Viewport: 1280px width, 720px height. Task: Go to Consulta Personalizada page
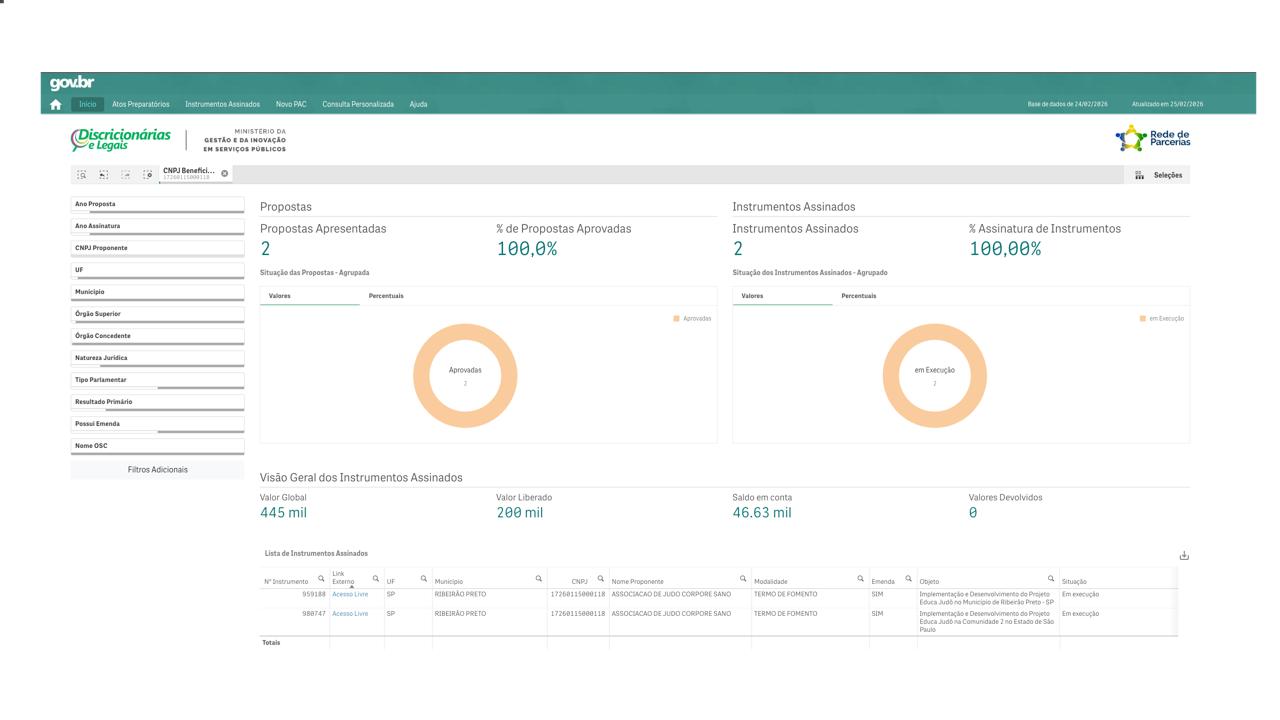(x=357, y=104)
